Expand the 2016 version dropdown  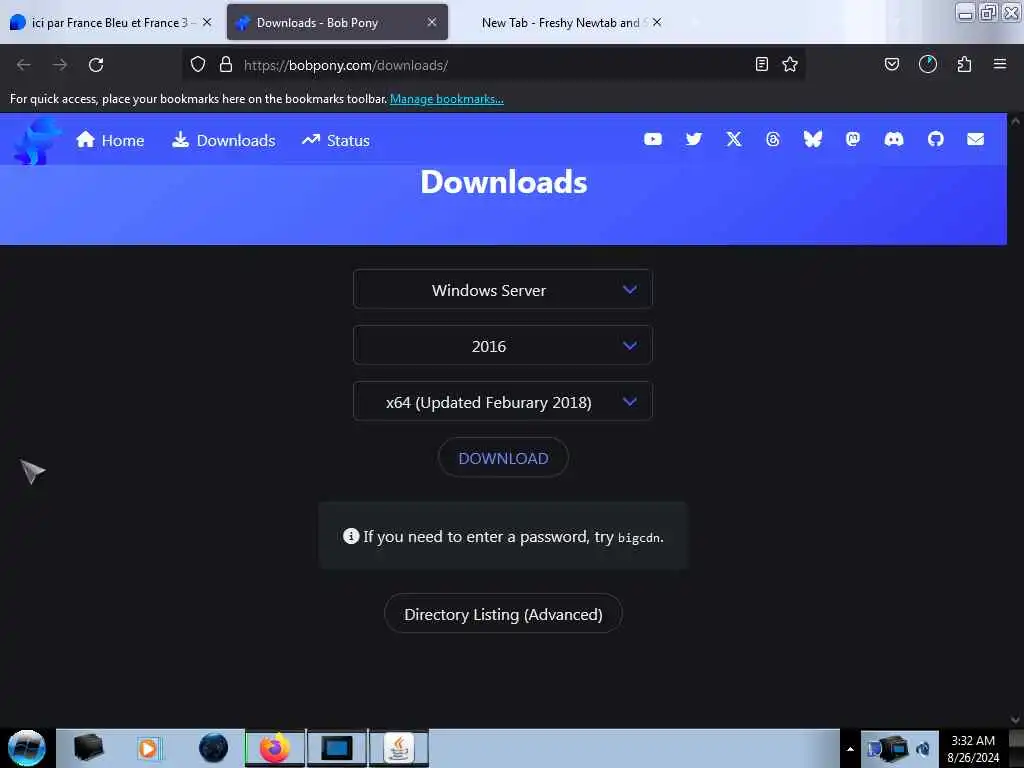[x=502, y=345]
